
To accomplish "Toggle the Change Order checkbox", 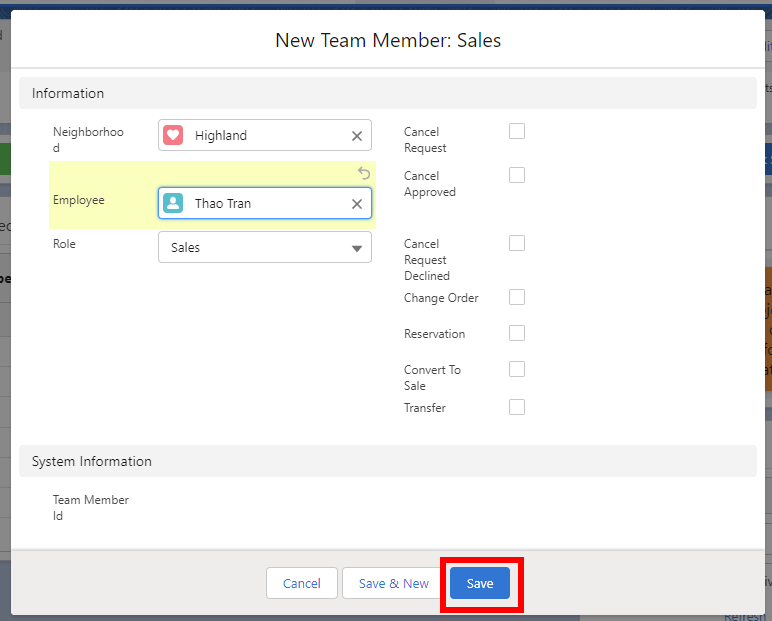I will (517, 297).
